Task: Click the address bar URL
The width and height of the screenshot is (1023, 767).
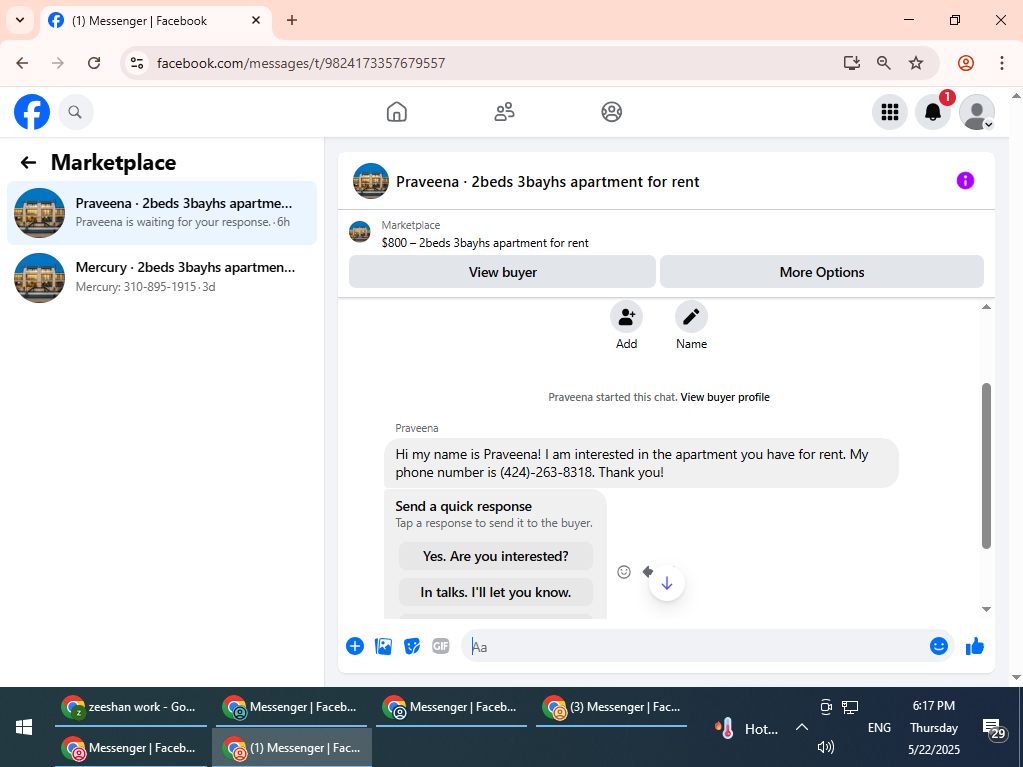Action: (x=301, y=63)
